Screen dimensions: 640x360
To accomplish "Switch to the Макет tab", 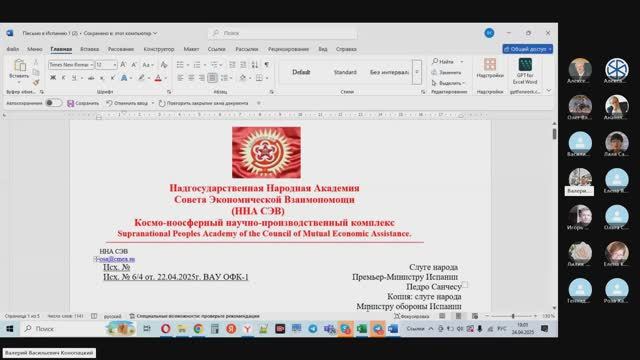I will tap(191, 49).
